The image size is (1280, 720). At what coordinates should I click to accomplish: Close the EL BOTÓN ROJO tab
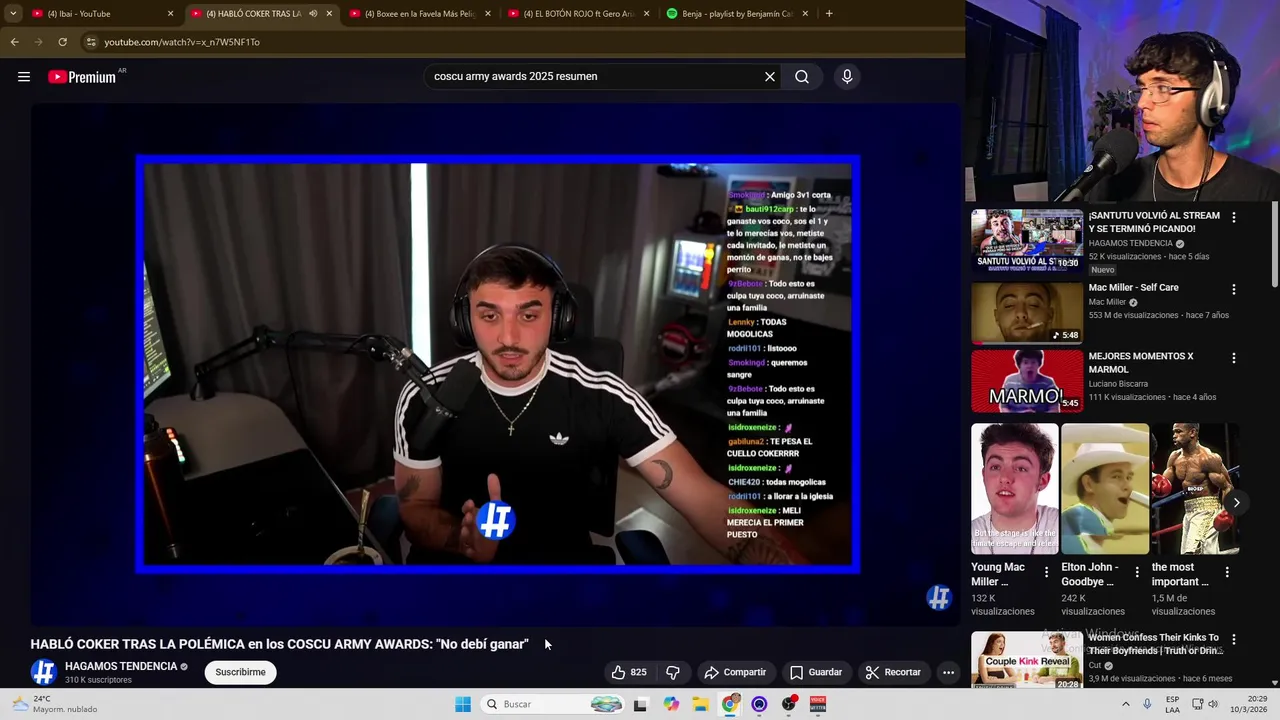tap(646, 14)
